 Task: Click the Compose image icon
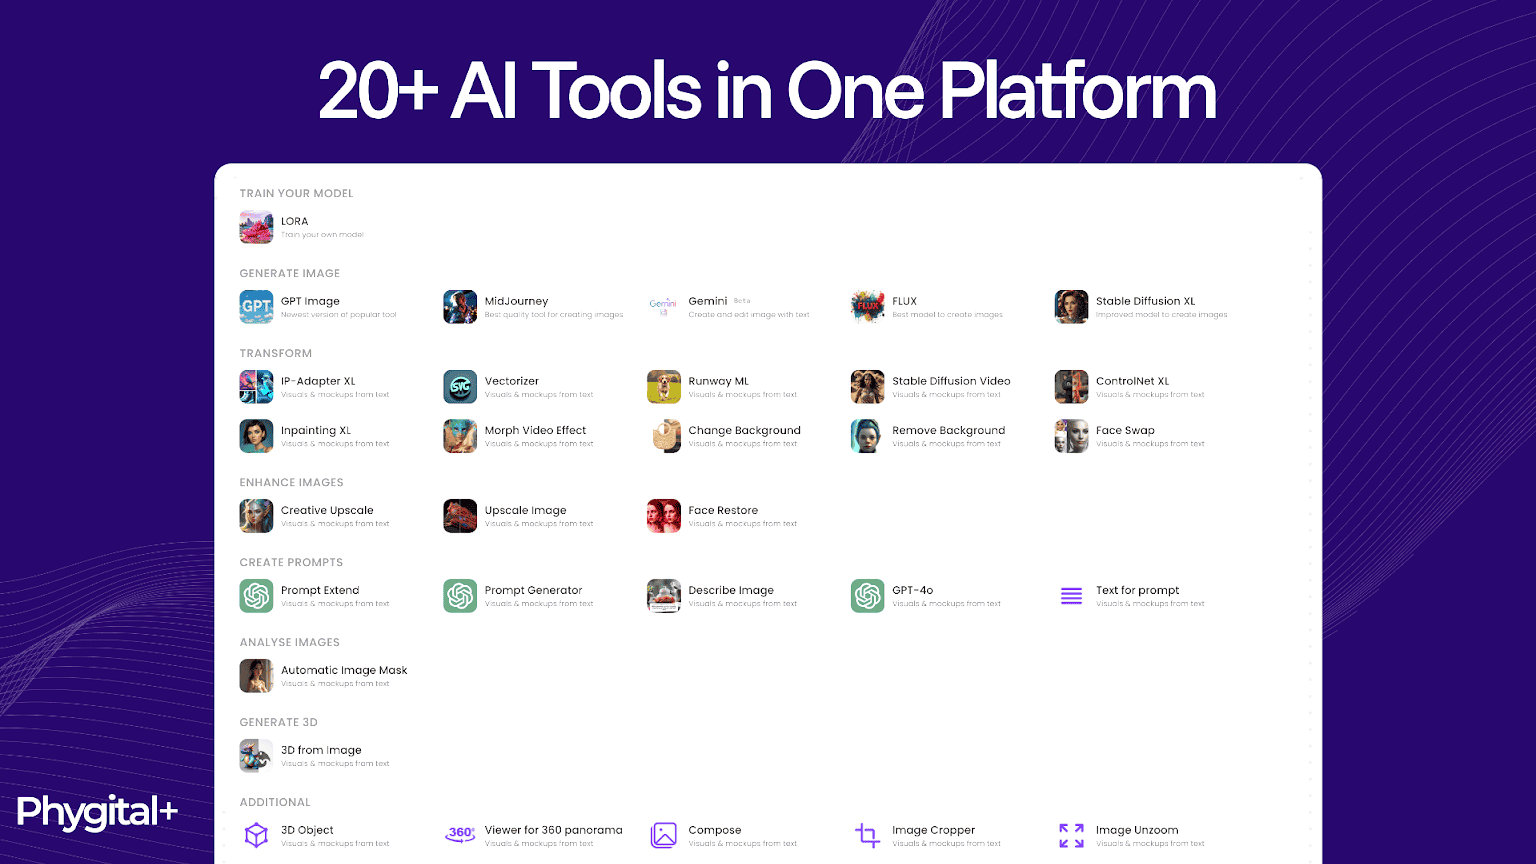click(664, 835)
